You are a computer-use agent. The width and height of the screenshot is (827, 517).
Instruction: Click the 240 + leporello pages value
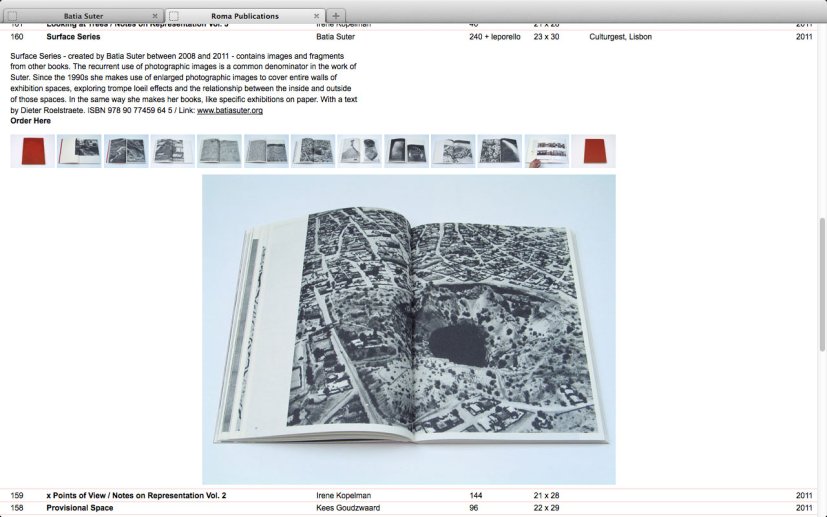tap(495, 37)
